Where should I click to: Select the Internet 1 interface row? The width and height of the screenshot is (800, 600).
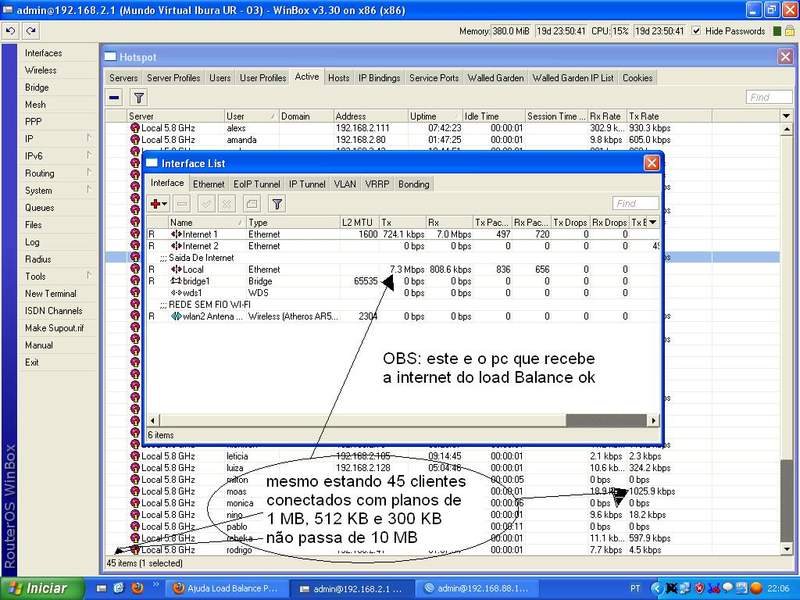click(x=402, y=234)
